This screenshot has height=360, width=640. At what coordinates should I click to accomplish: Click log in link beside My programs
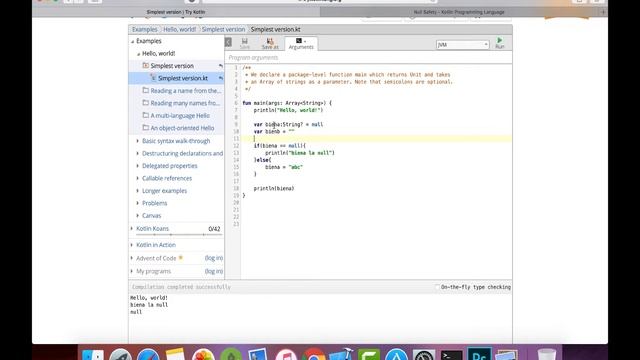(x=213, y=271)
